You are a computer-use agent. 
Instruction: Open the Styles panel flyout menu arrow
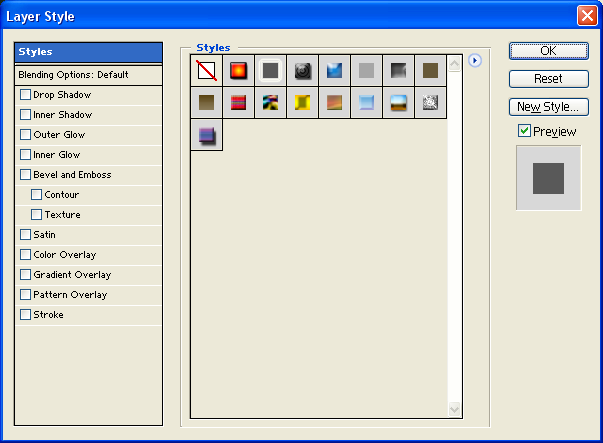[x=475, y=60]
